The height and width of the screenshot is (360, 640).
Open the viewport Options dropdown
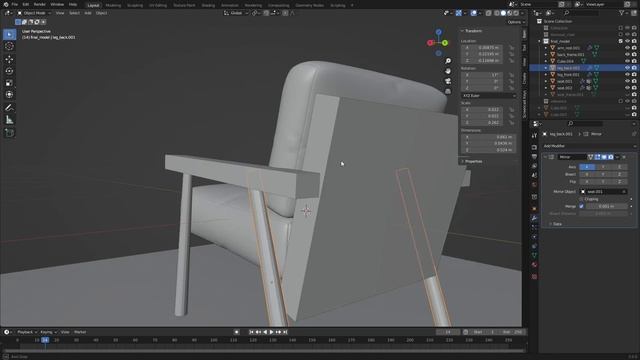click(515, 22)
